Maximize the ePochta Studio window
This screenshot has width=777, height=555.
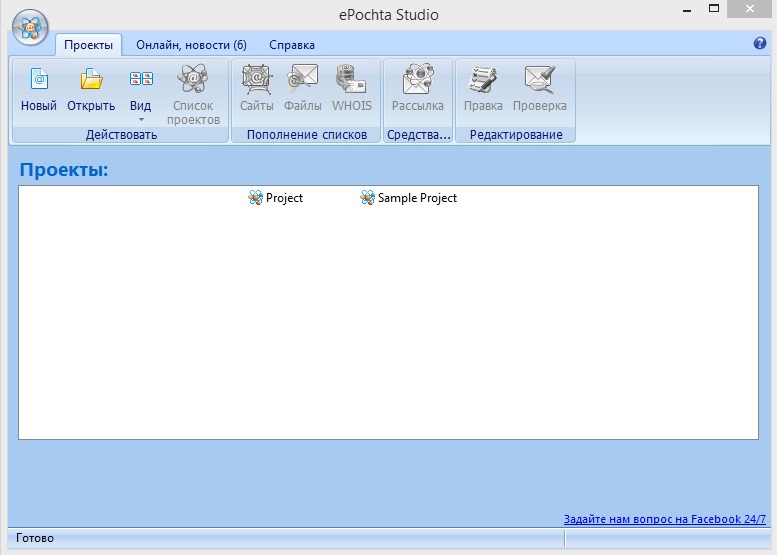pyautogui.click(x=714, y=8)
